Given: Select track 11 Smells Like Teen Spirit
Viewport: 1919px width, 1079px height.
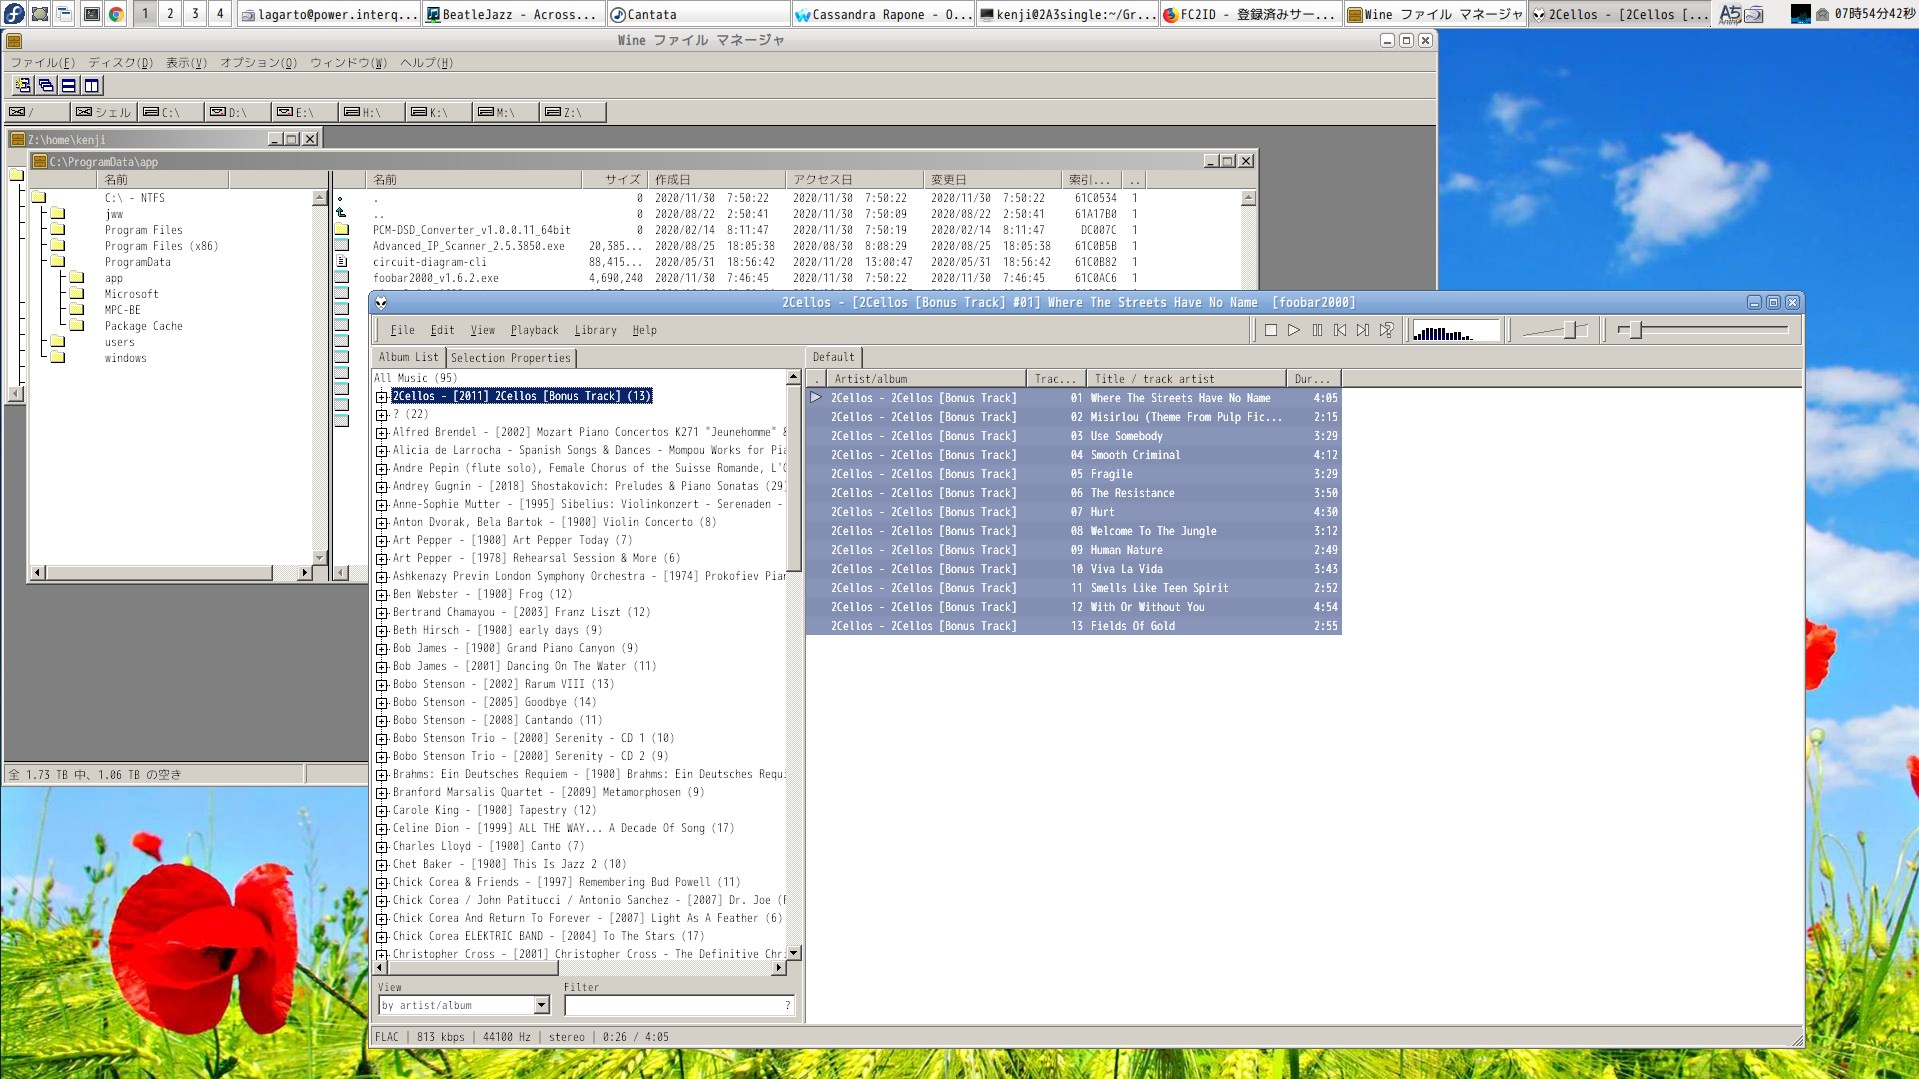Looking at the screenshot, I should click(x=1150, y=588).
